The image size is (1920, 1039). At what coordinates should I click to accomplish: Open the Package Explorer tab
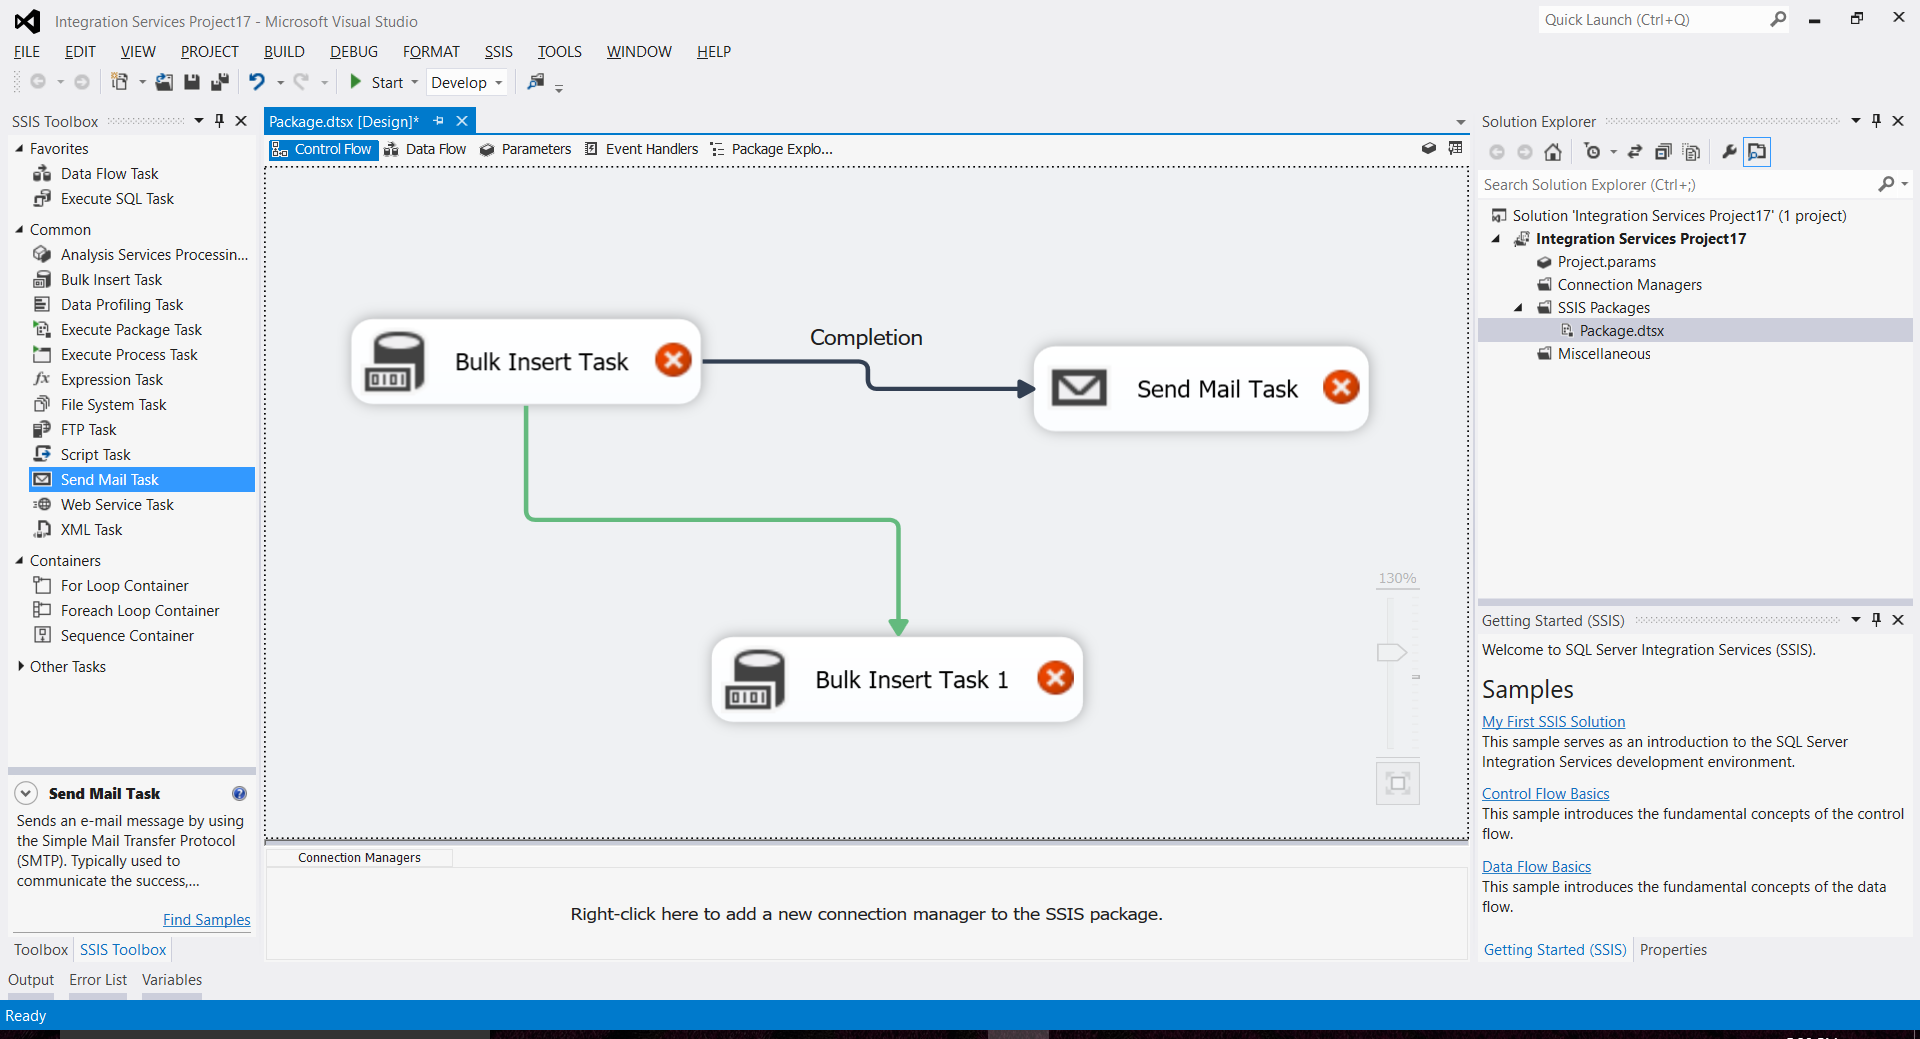click(771, 149)
